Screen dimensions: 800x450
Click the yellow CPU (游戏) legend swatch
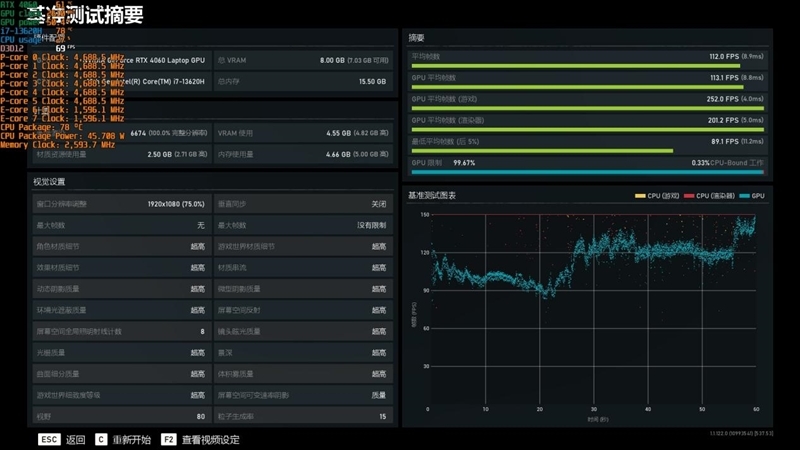(640, 196)
